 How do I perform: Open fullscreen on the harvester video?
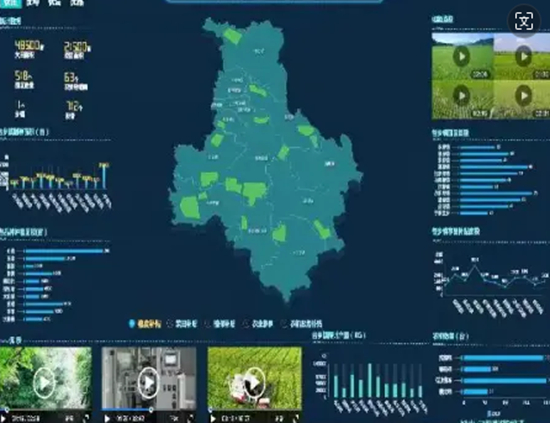coord(296,418)
